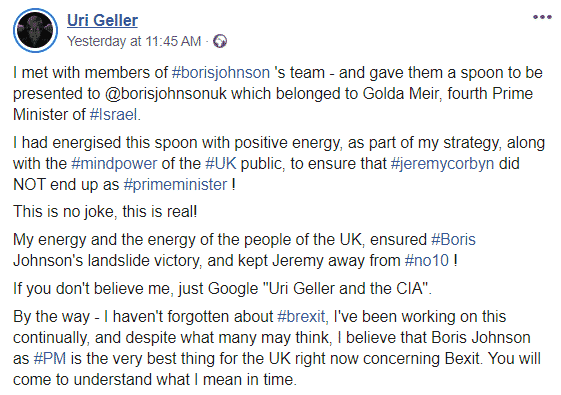Open Uri Geller's profile picture
The height and width of the screenshot is (395, 561).
[x=35, y=30]
